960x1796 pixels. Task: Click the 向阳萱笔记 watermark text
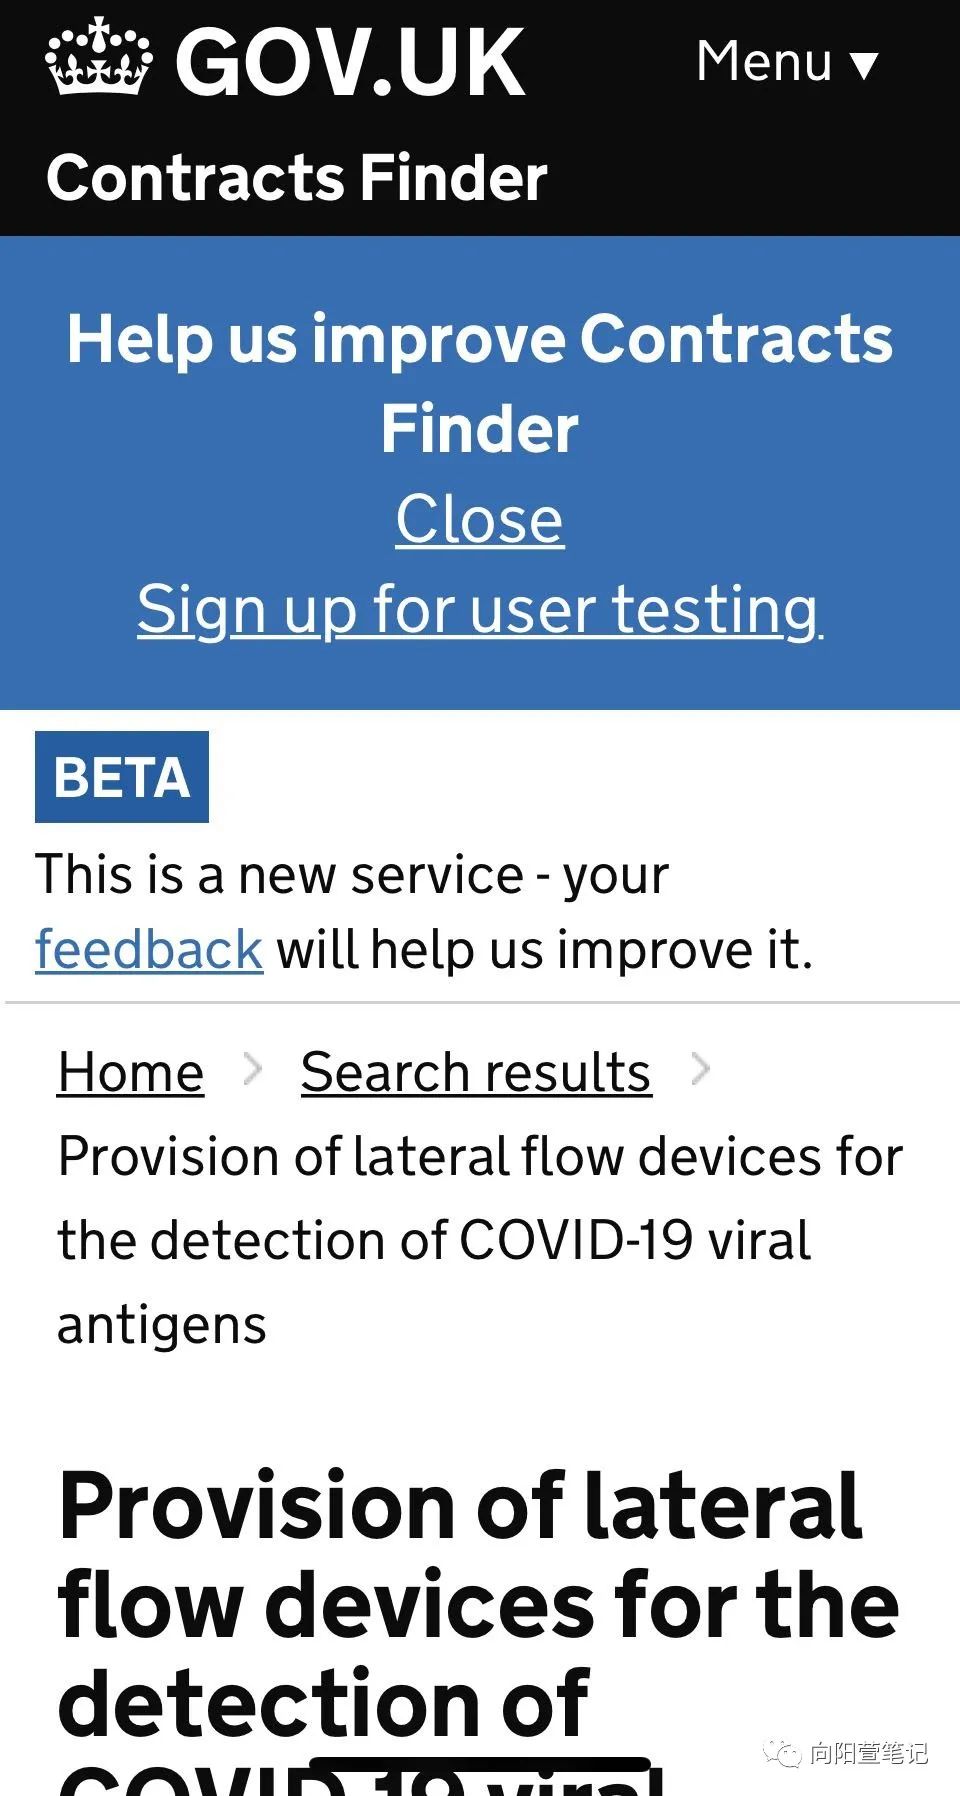[868, 1753]
